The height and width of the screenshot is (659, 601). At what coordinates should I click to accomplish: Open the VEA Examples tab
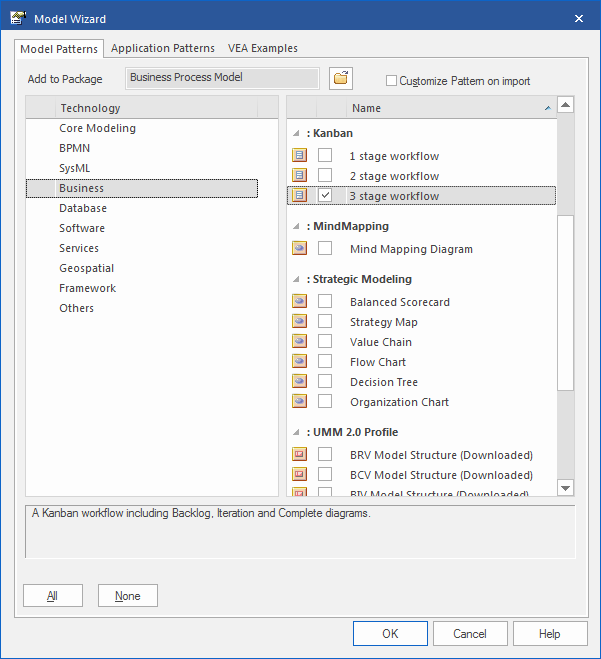coord(261,48)
